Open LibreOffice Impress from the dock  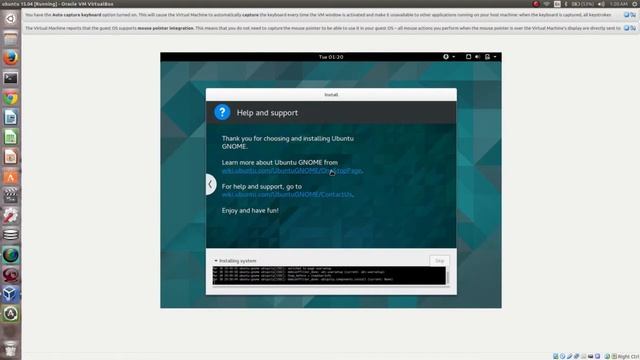click(x=11, y=157)
